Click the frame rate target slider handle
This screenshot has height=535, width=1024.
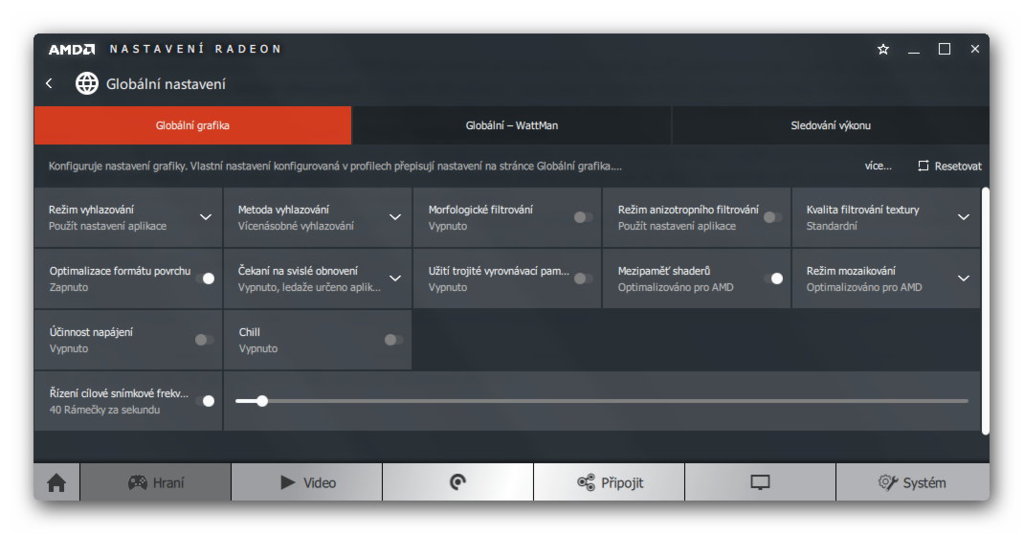click(262, 401)
